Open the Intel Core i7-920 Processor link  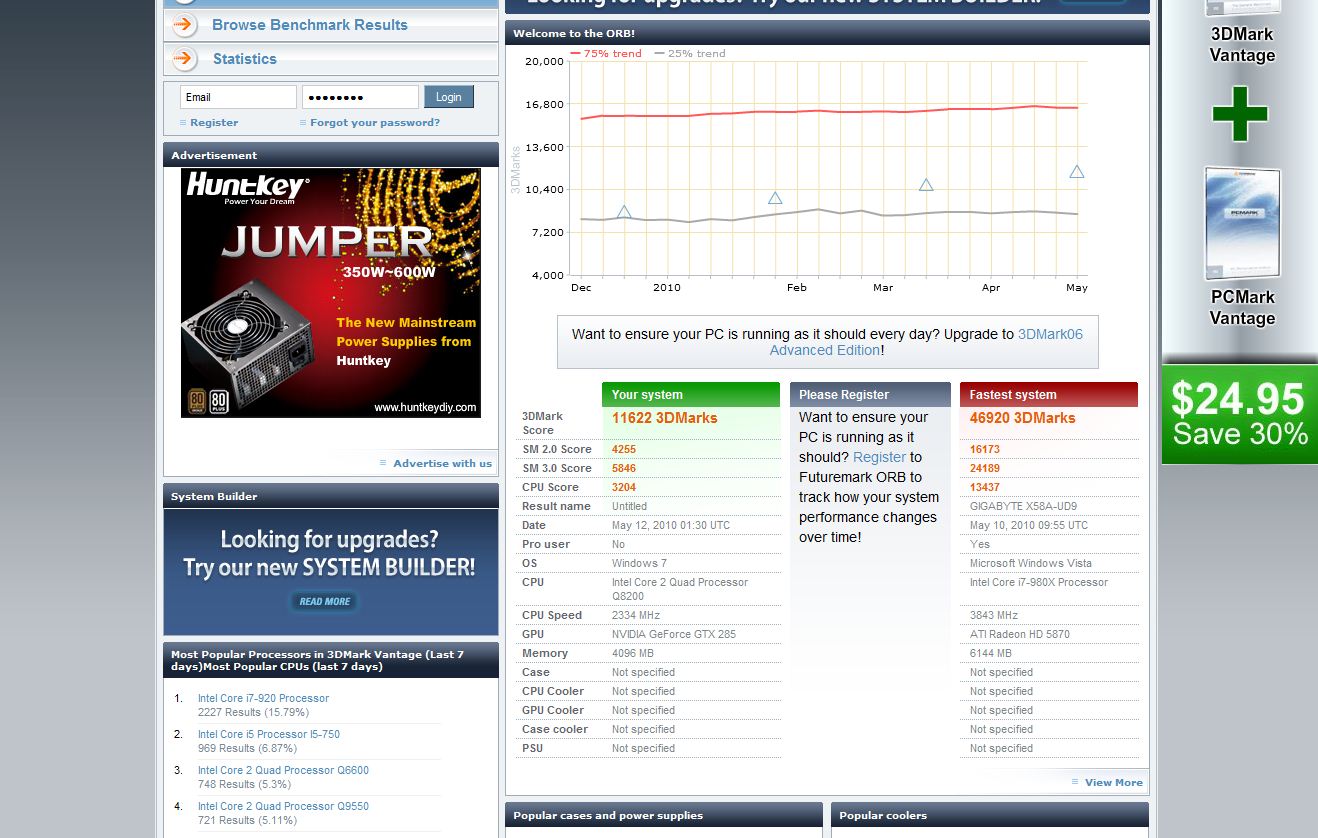[263, 699]
